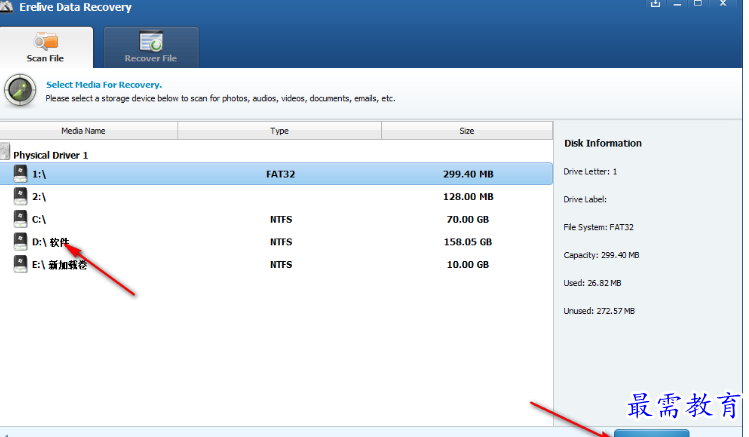The width and height of the screenshot is (749, 437).
Task: Click the 70.00 GB size cell
Action: coord(468,220)
